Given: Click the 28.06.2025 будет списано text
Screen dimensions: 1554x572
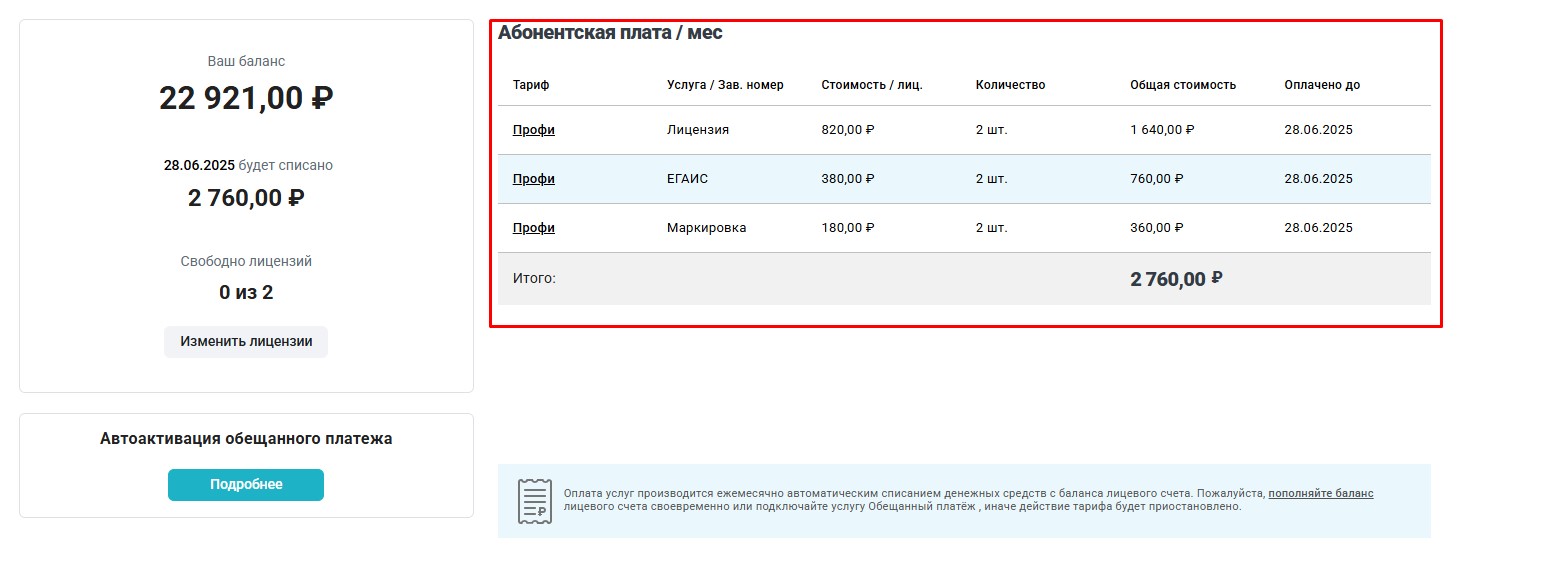Looking at the screenshot, I should point(248,165).
